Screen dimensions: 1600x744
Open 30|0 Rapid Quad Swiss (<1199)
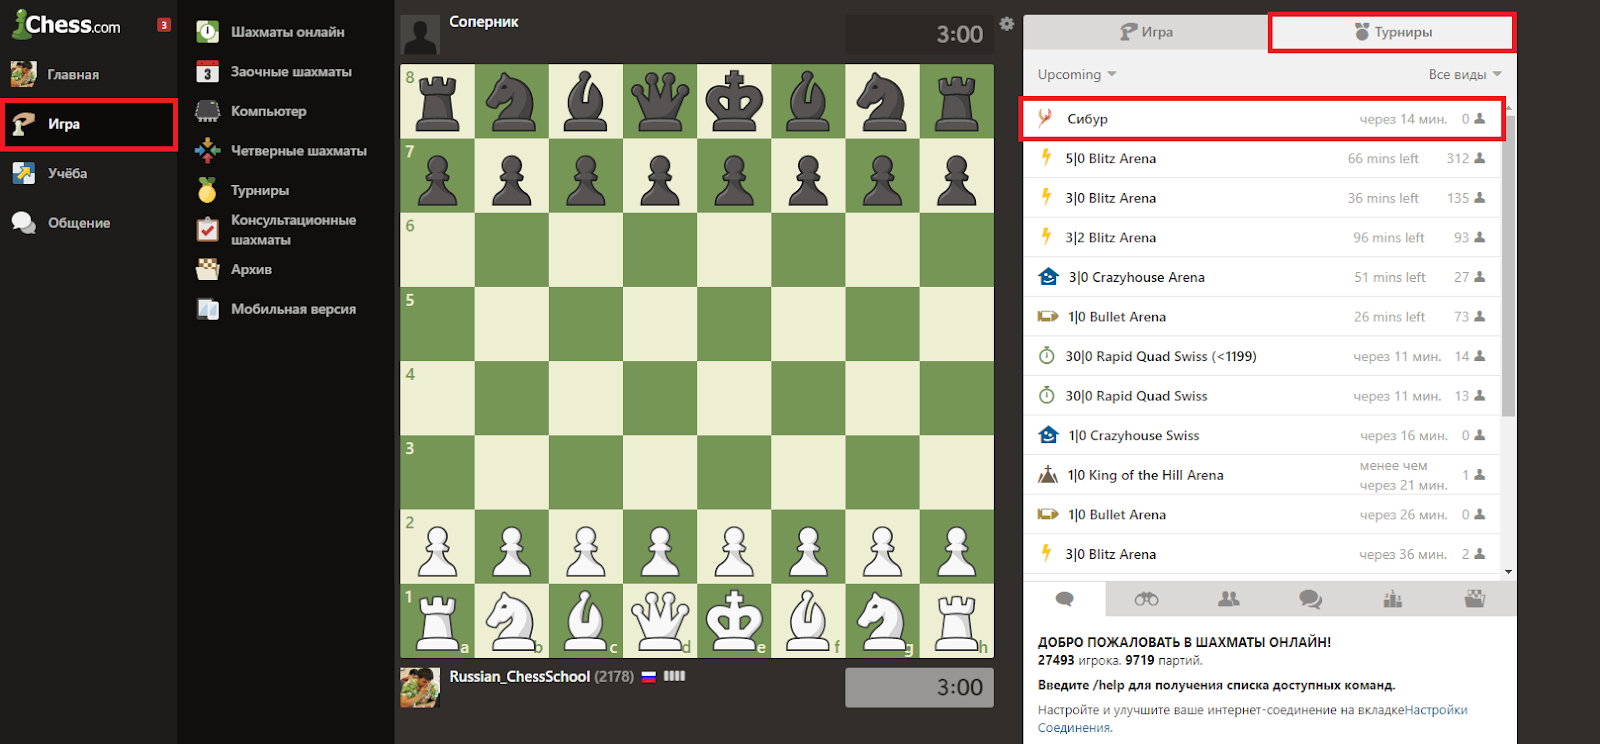pos(1262,356)
